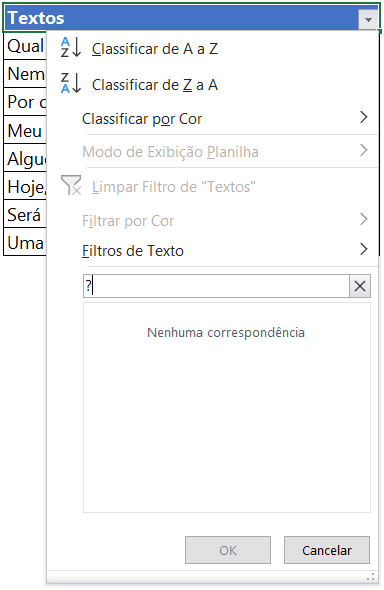Screen dimensions: 384x590
Task: Click the clear filter funnel icon
Action: pos(71,186)
